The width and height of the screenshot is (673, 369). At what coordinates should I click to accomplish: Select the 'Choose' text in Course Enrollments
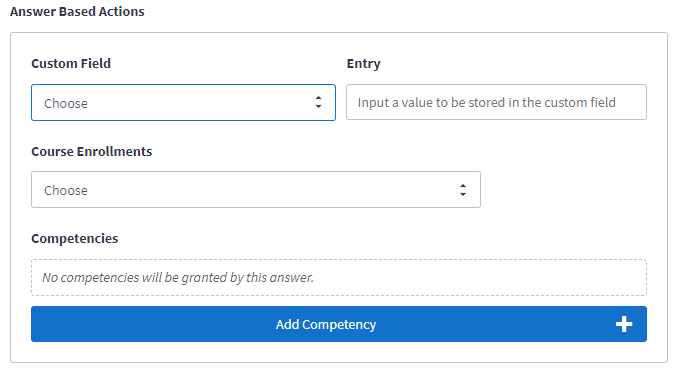(66, 191)
